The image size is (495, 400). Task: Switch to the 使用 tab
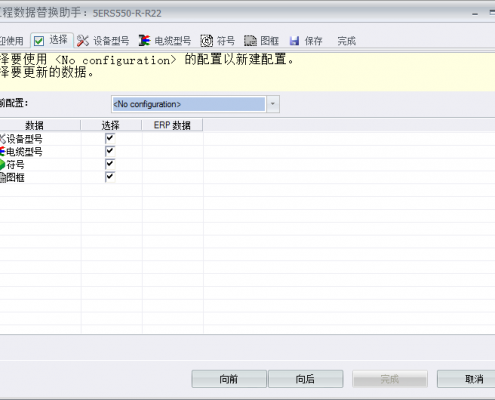pyautogui.click(x=11, y=41)
